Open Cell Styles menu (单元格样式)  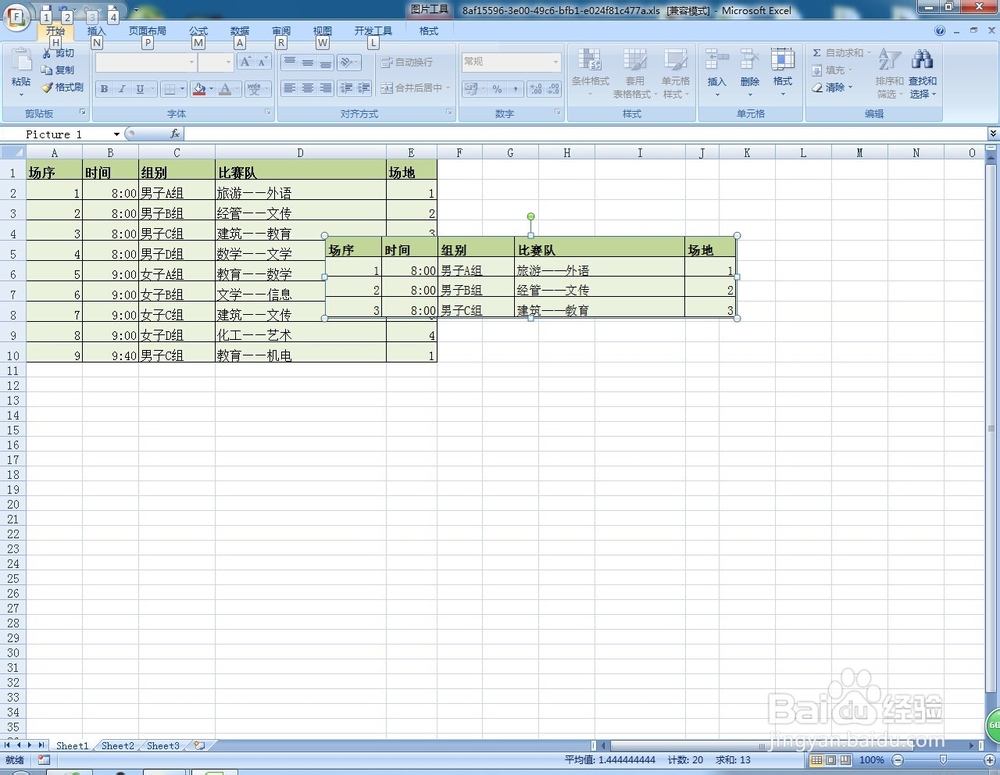pyautogui.click(x=675, y=73)
